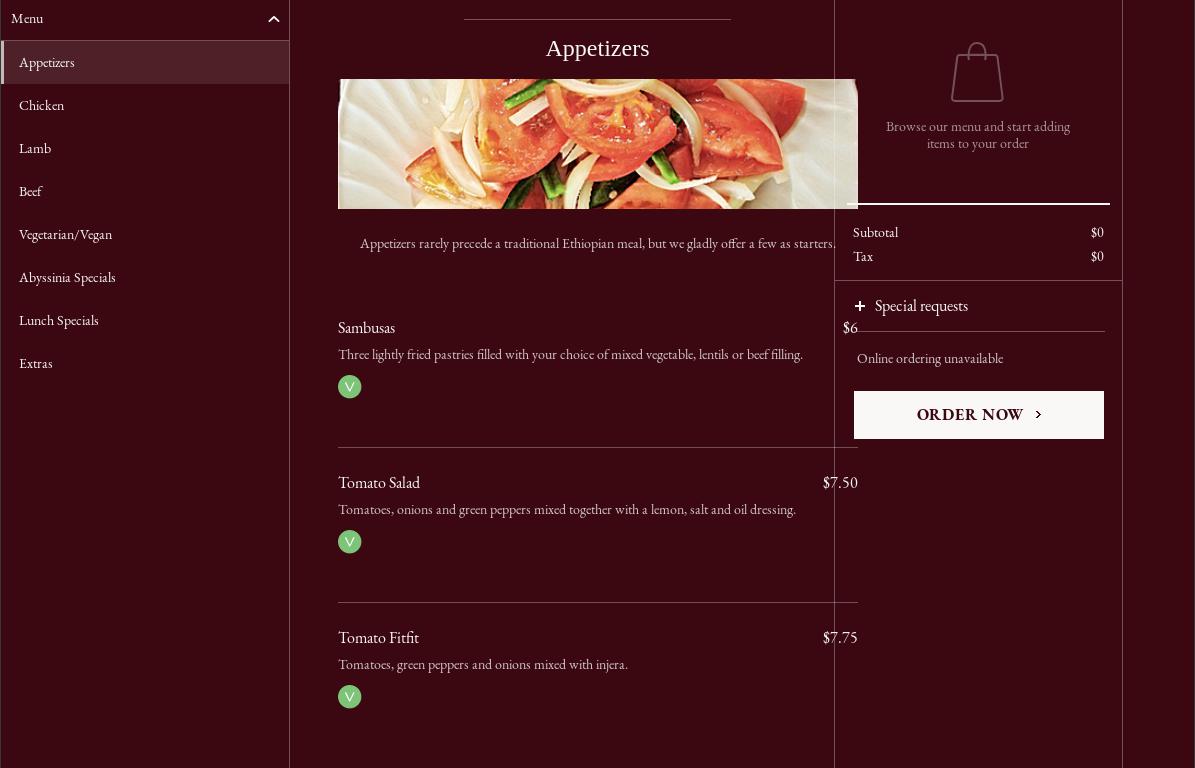Click the arrow icon on Order Now
This screenshot has width=1195, height=768.
(1038, 415)
